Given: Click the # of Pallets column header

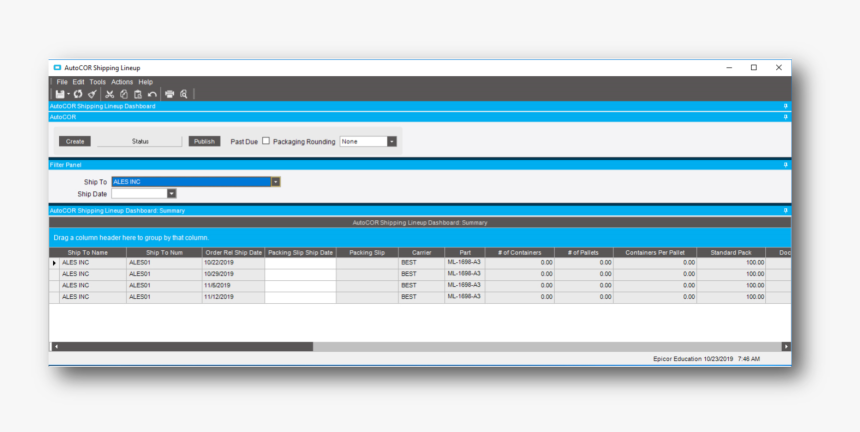Looking at the screenshot, I should [x=584, y=253].
